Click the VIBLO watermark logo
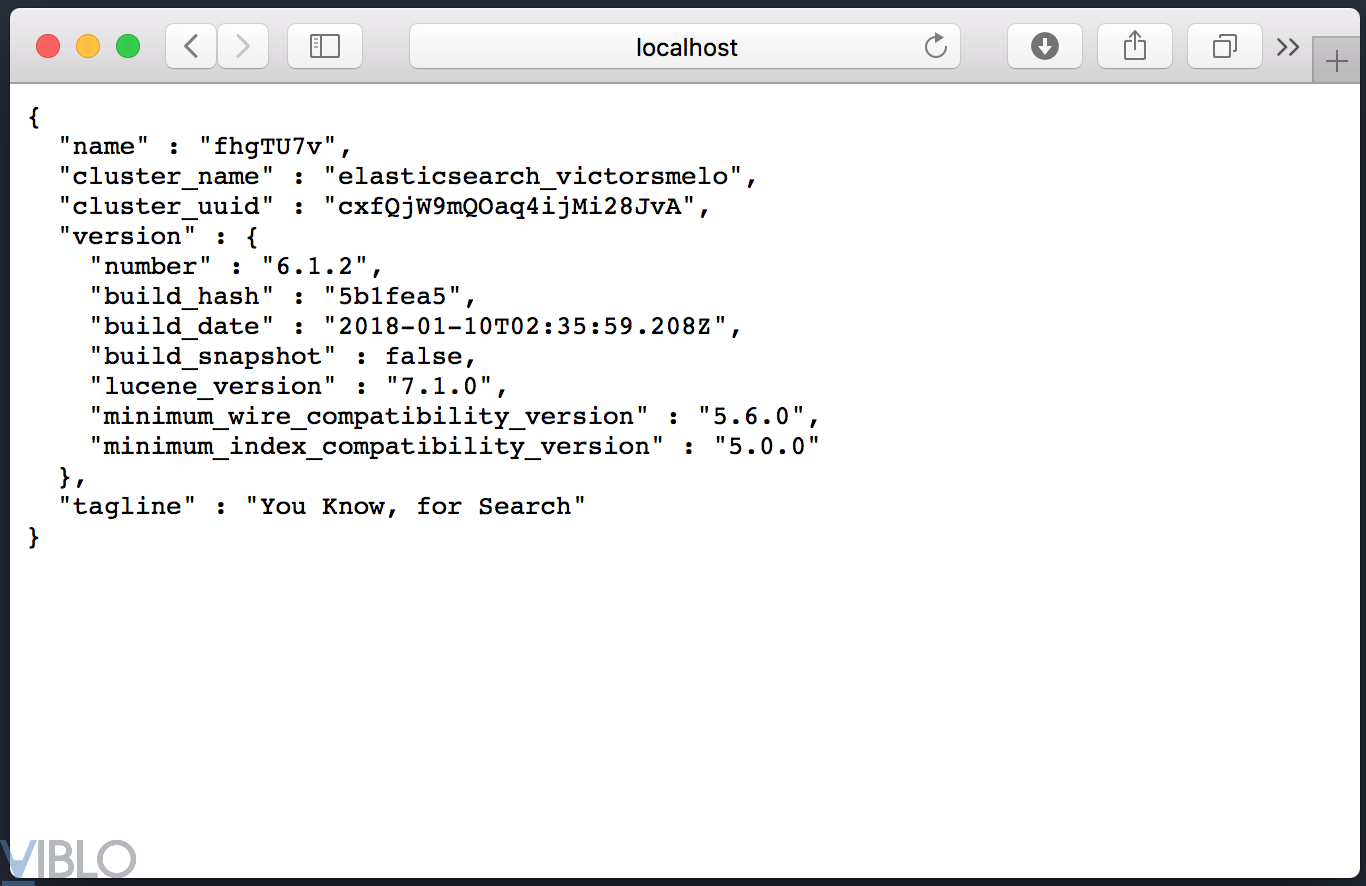Screen dimensions: 1366x886 (x=68, y=859)
